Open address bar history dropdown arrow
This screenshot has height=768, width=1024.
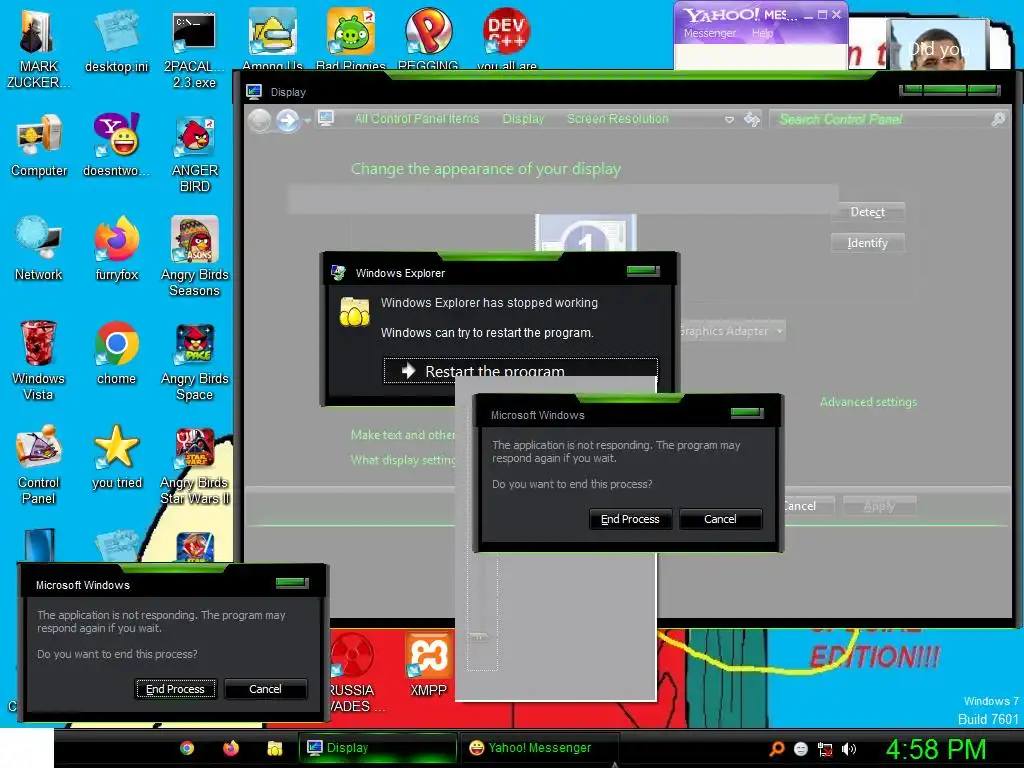coord(729,120)
